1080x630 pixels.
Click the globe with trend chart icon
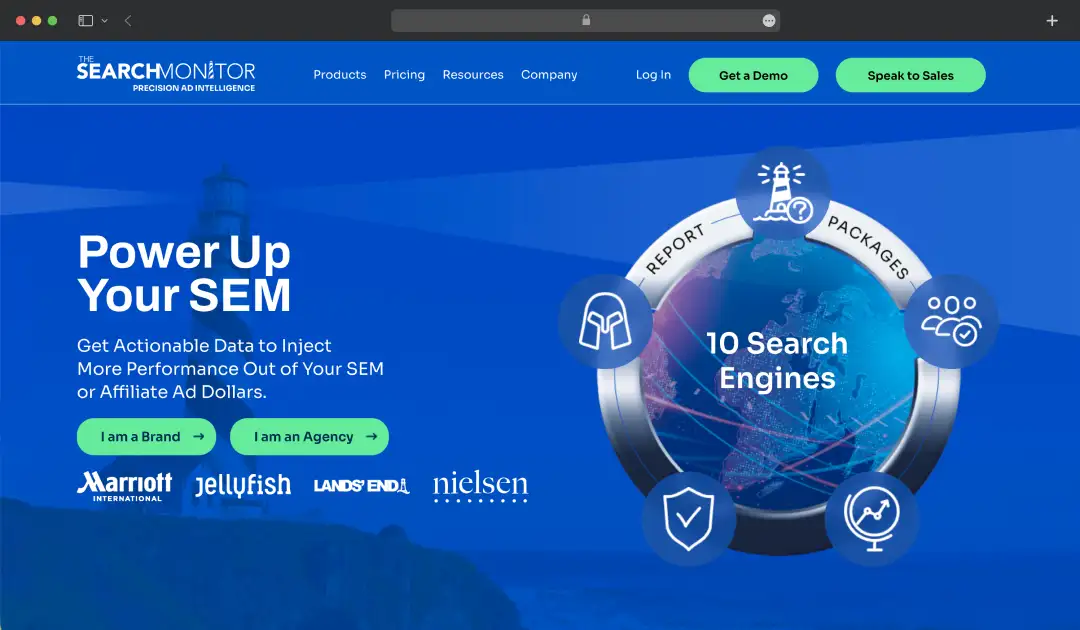click(x=871, y=520)
